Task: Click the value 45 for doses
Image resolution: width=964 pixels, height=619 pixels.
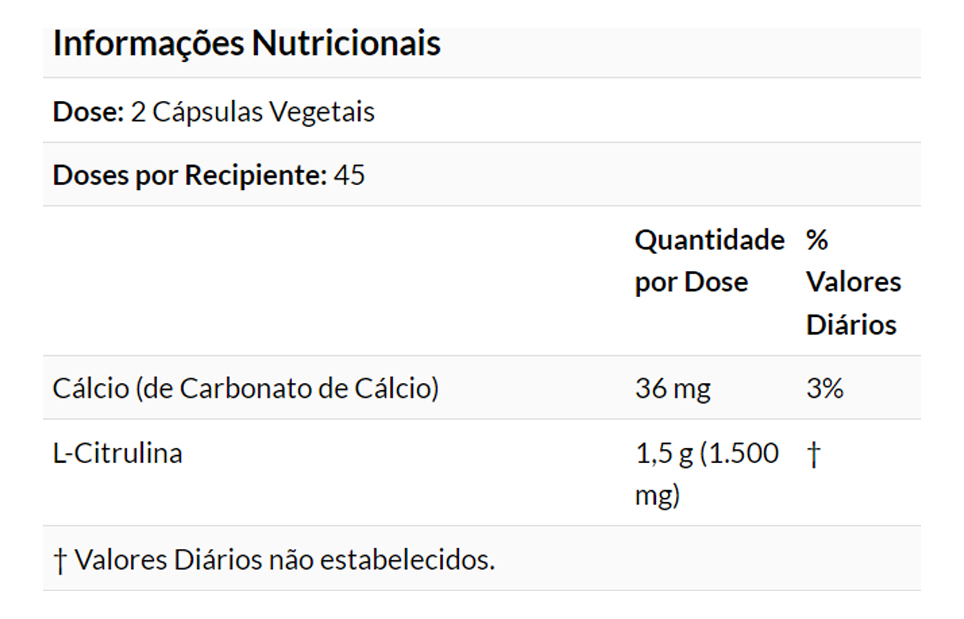Action: click(350, 176)
